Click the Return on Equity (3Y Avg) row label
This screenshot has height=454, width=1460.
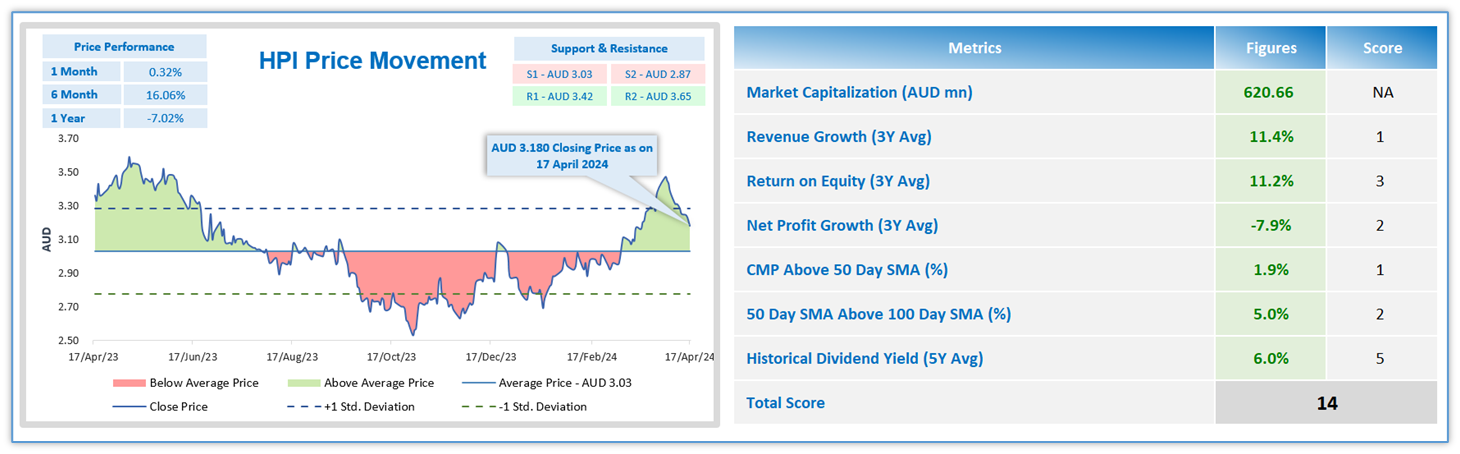coord(838,181)
